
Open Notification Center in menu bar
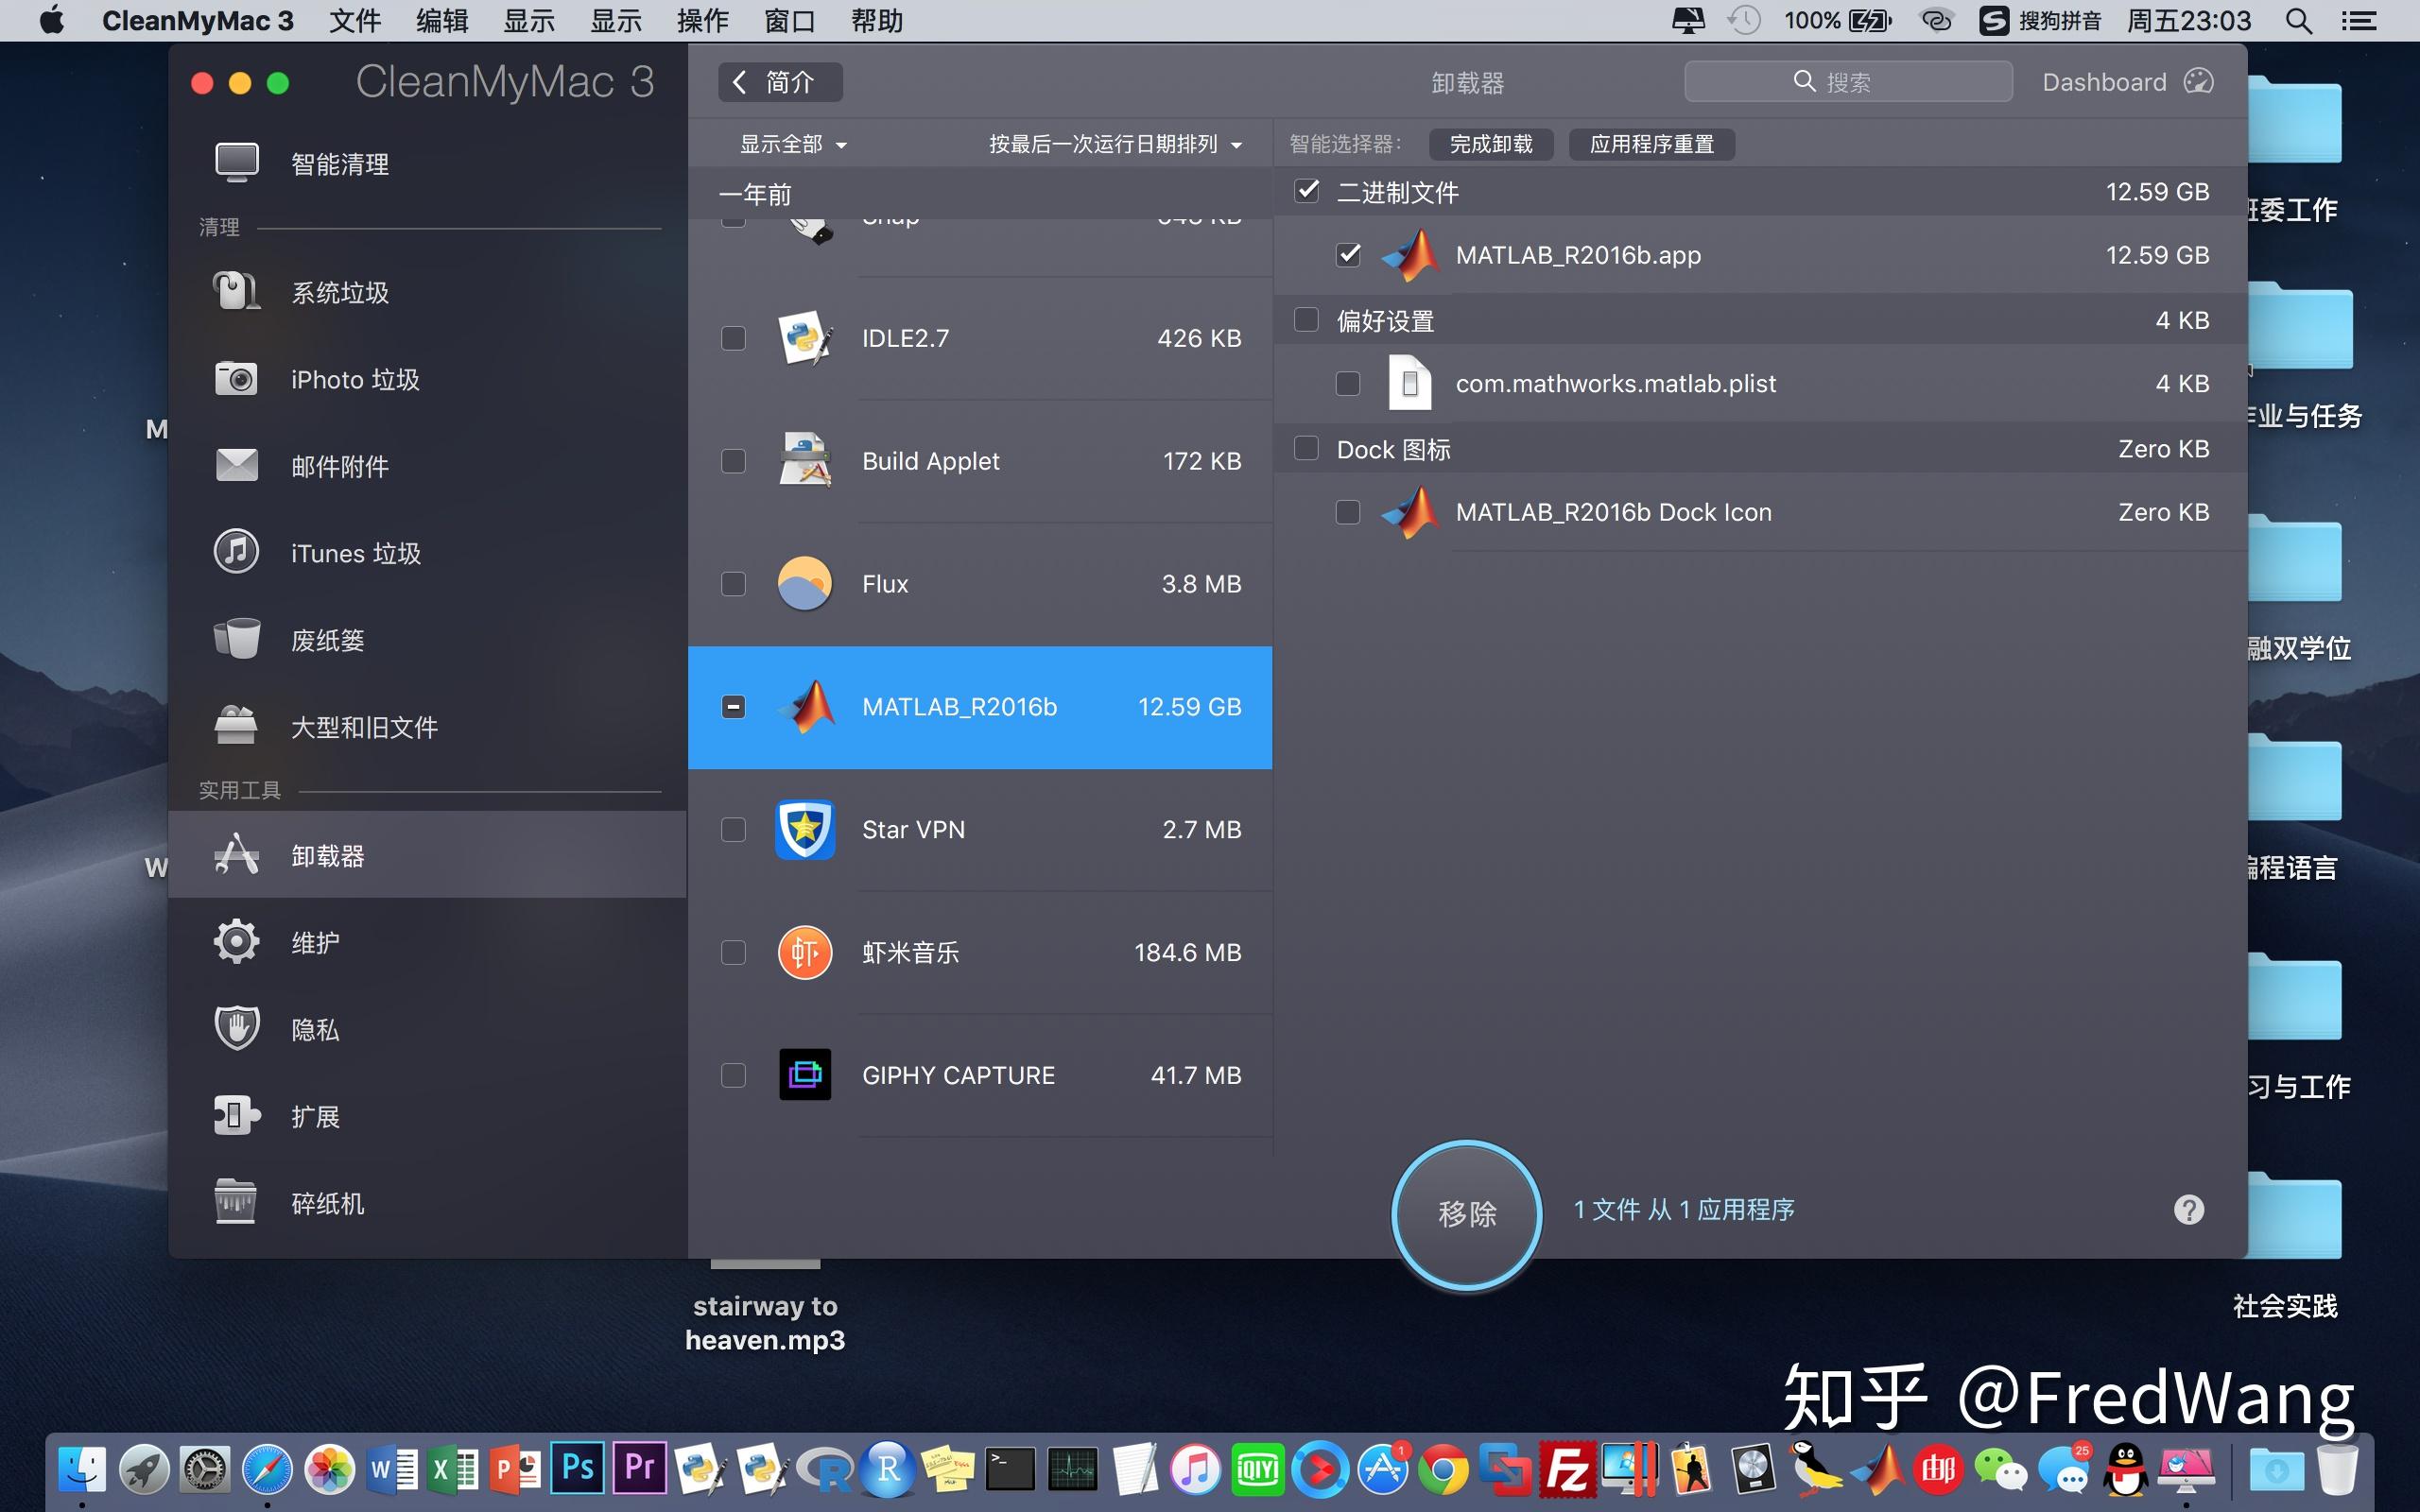[x=2359, y=21]
